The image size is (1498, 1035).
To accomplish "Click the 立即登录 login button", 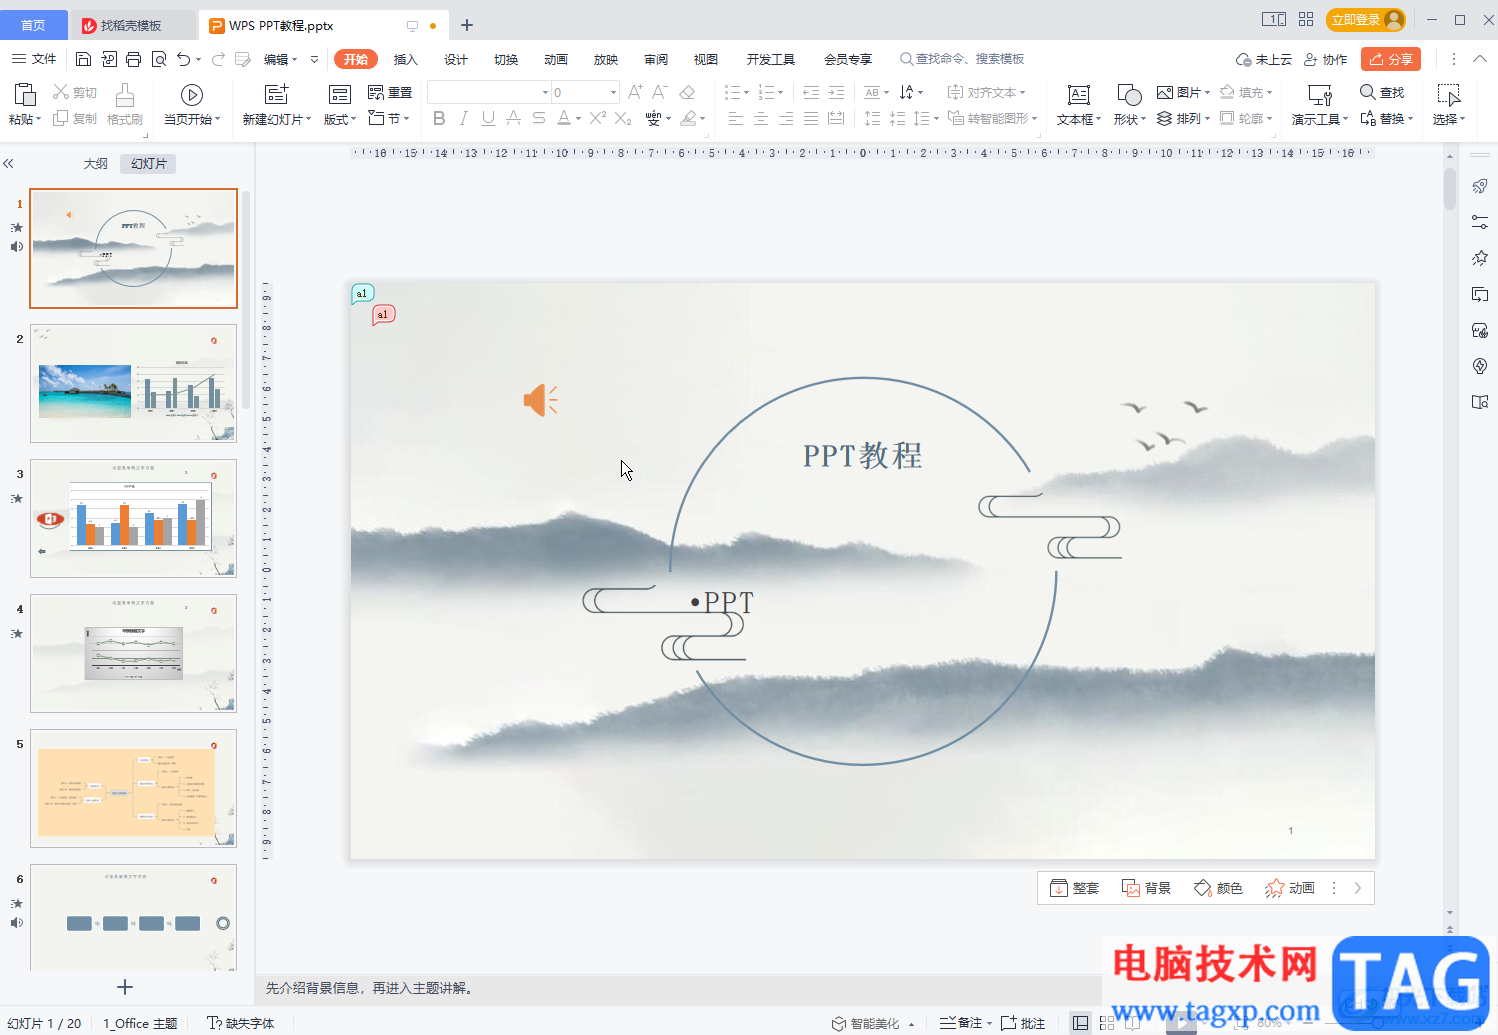I will (1365, 20).
